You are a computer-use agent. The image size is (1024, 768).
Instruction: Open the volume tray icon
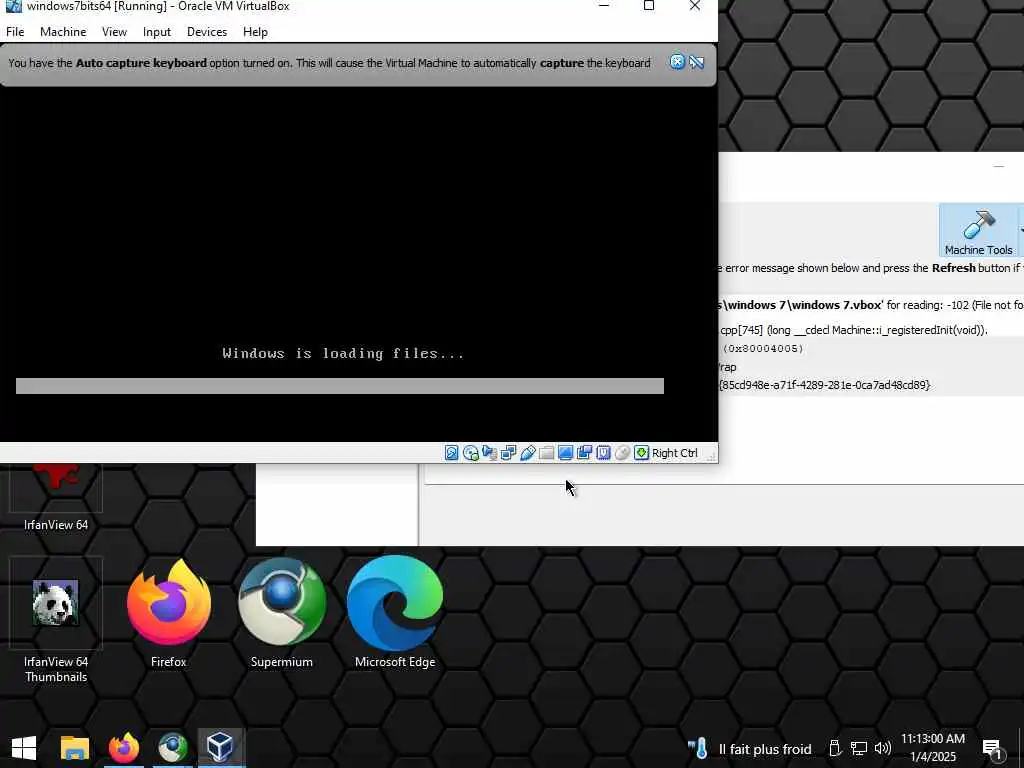882,749
